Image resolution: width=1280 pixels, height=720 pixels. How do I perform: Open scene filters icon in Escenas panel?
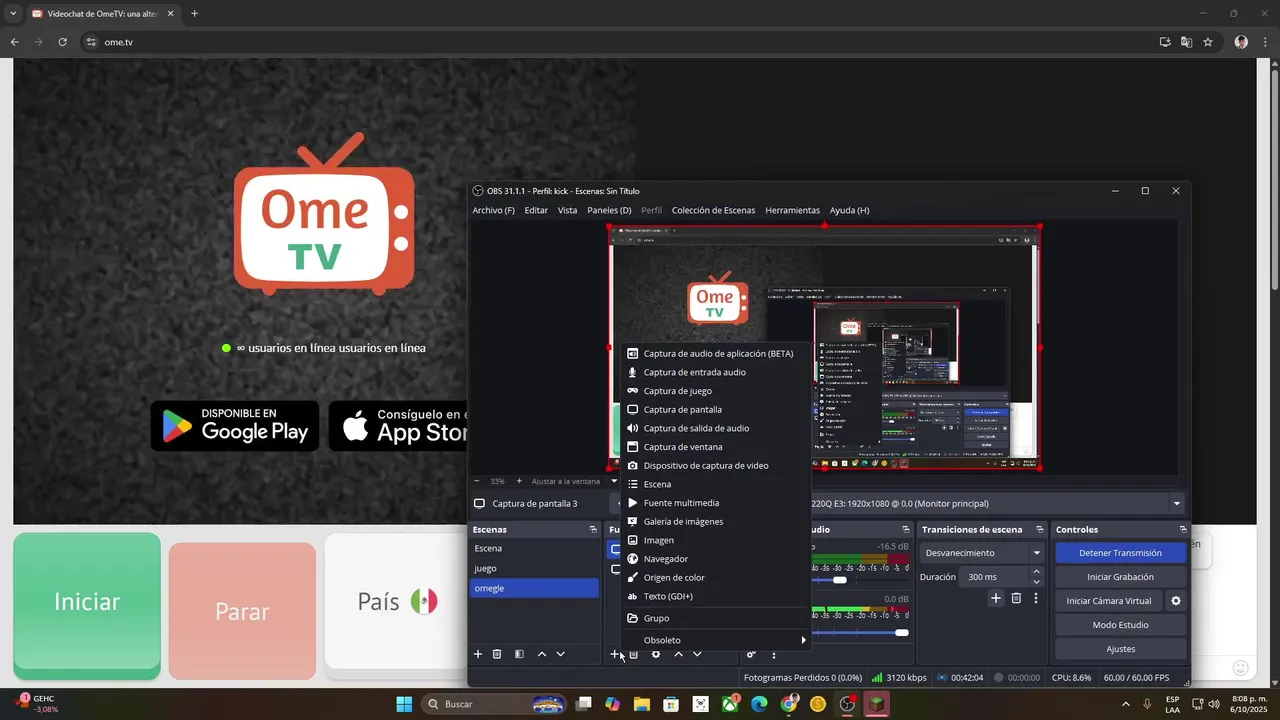[519, 654]
